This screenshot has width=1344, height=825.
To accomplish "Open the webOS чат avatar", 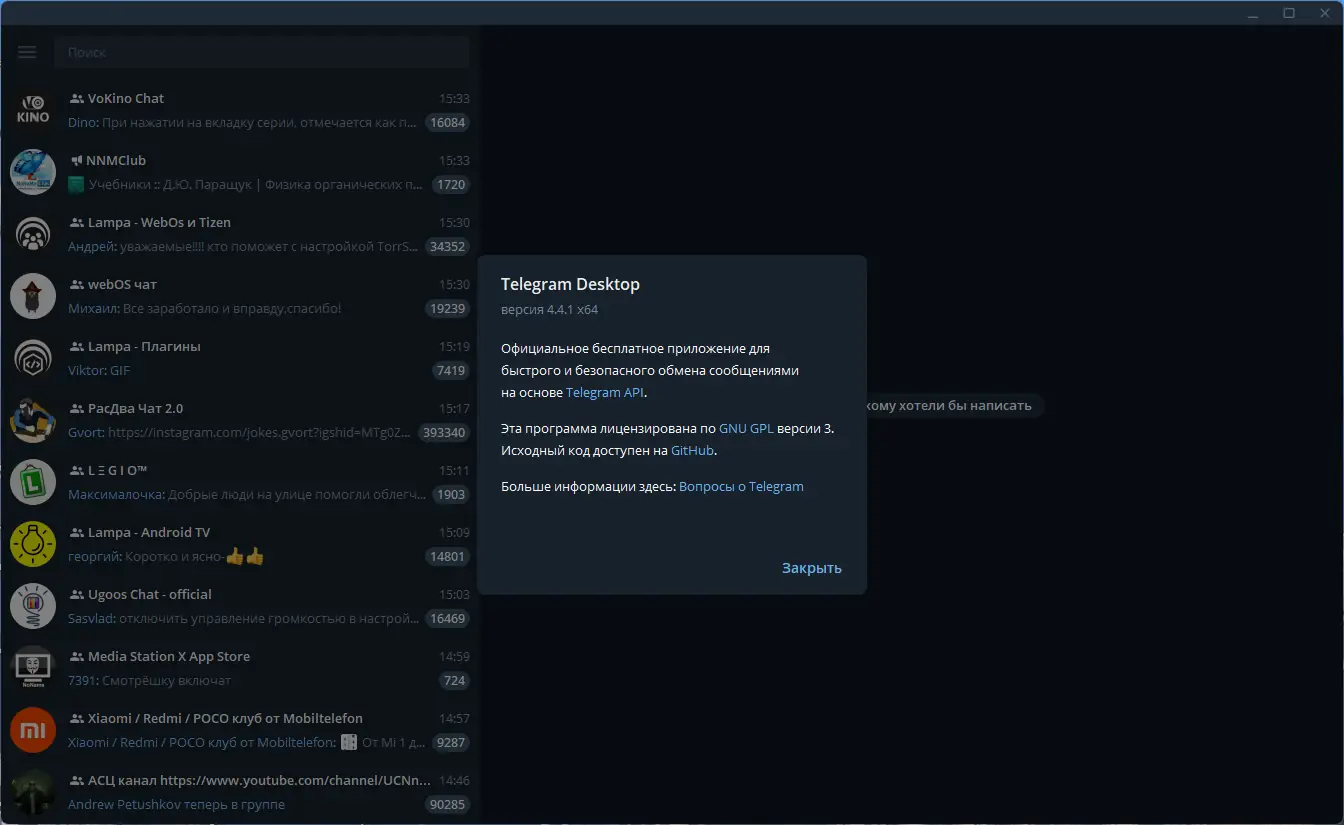I will click(33, 296).
